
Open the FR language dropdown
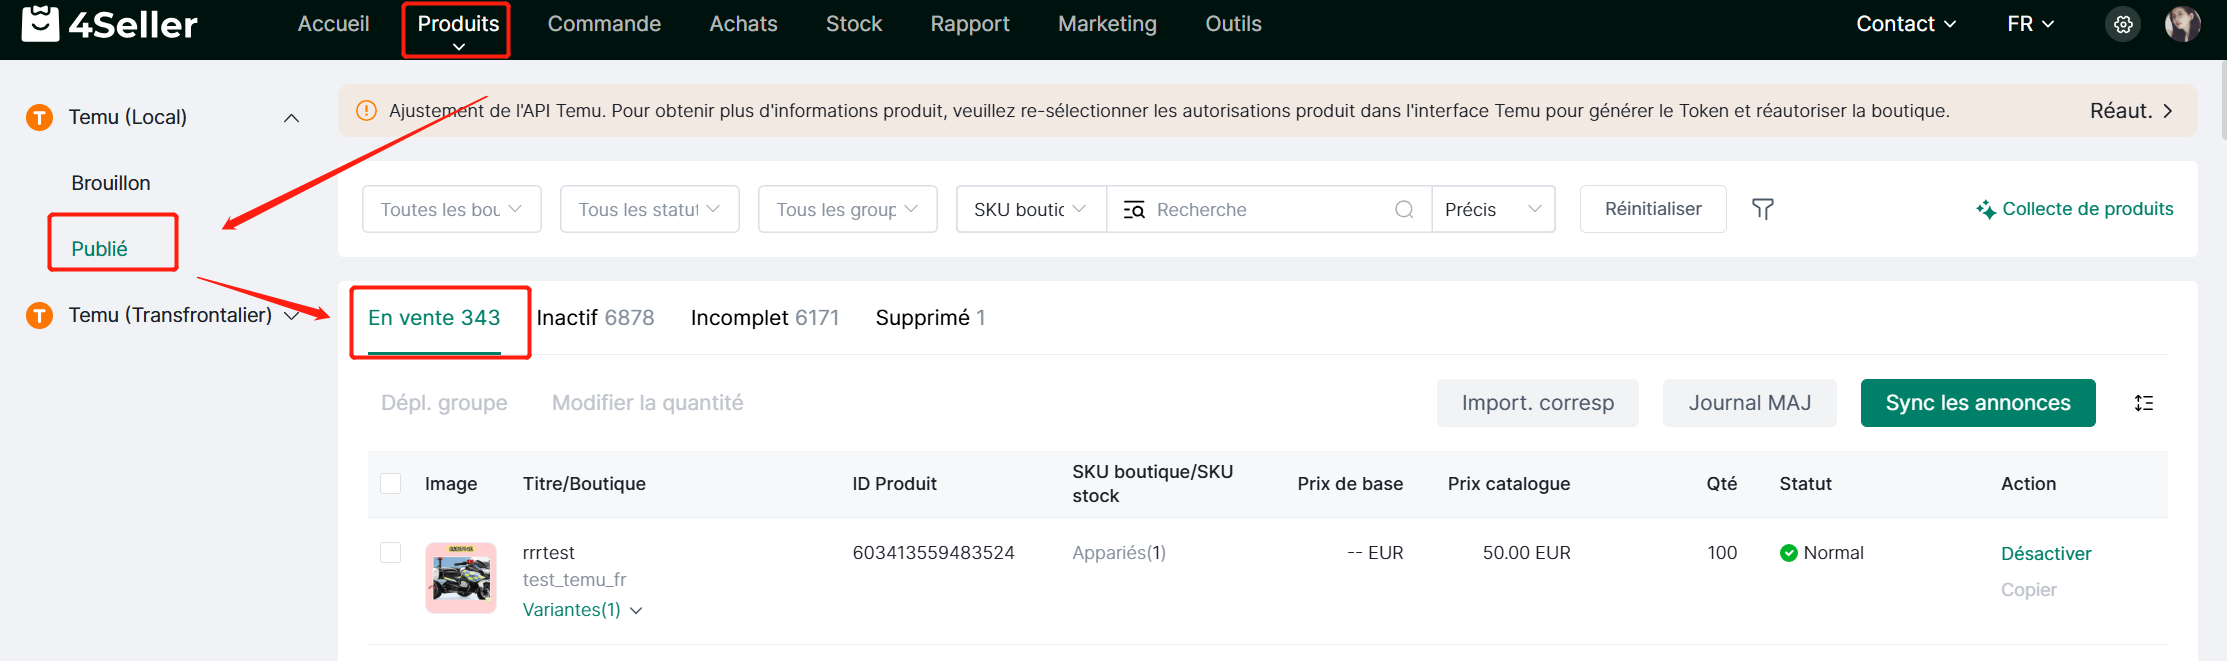click(2030, 24)
